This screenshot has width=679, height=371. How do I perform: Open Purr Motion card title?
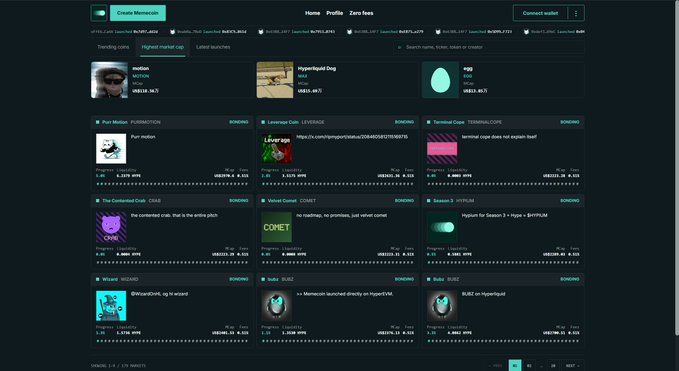(x=115, y=122)
